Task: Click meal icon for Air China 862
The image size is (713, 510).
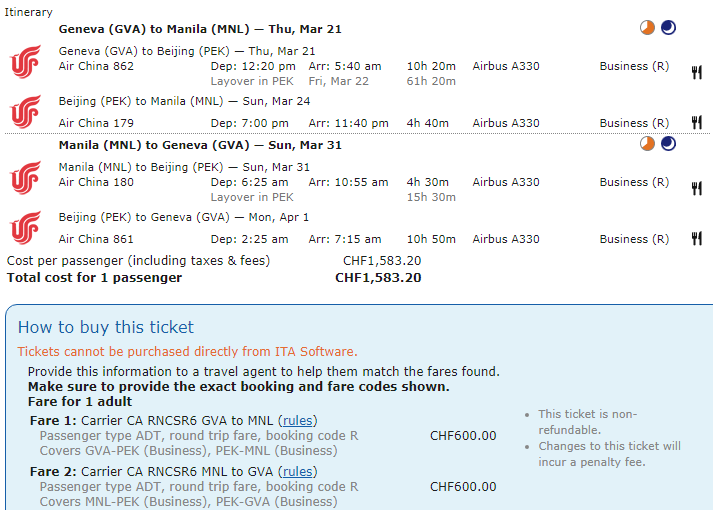Action: [x=696, y=71]
